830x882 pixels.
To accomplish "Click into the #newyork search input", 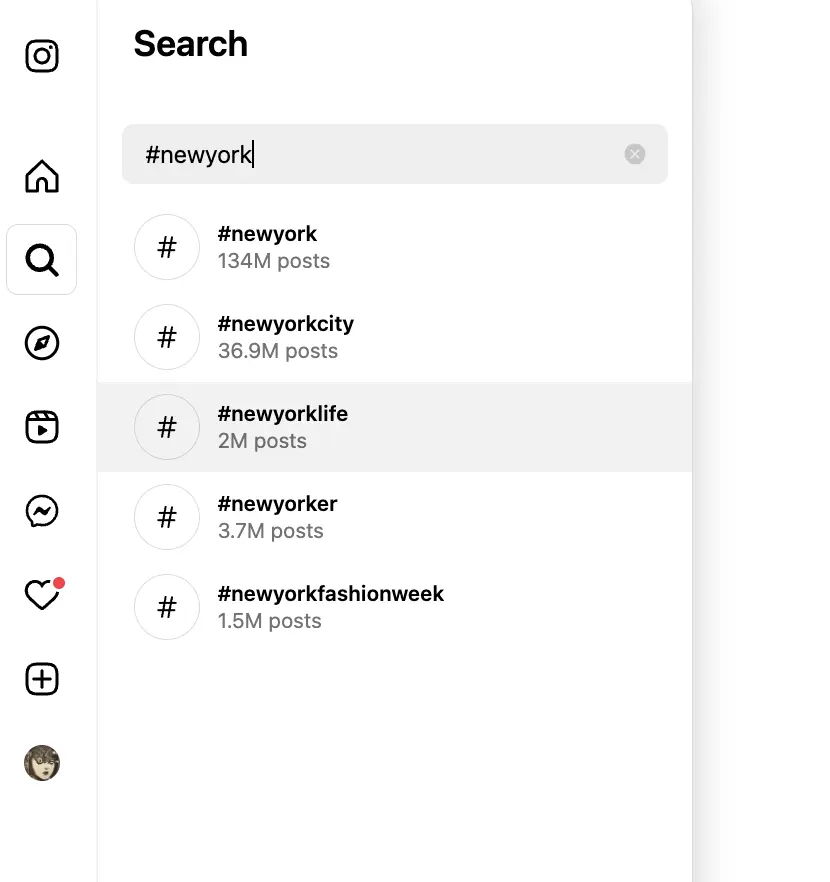I will [380, 154].
